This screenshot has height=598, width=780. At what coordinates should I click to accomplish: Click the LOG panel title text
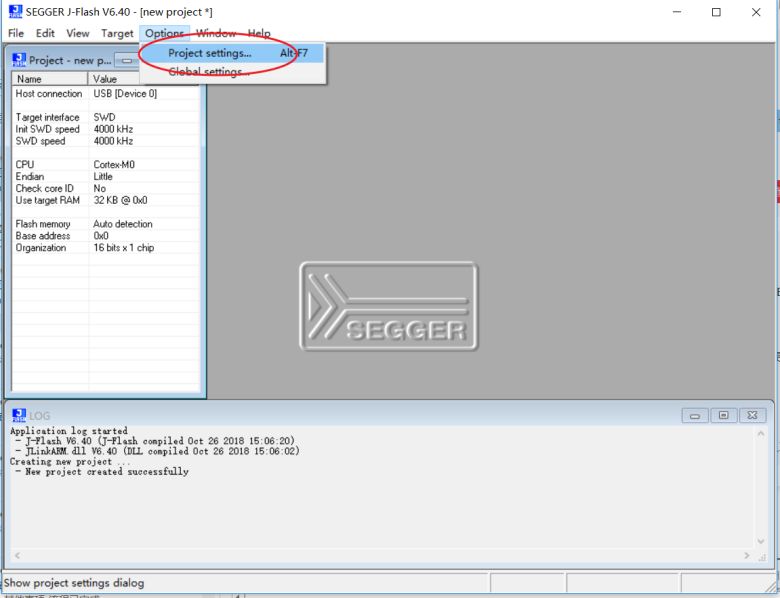click(39, 415)
